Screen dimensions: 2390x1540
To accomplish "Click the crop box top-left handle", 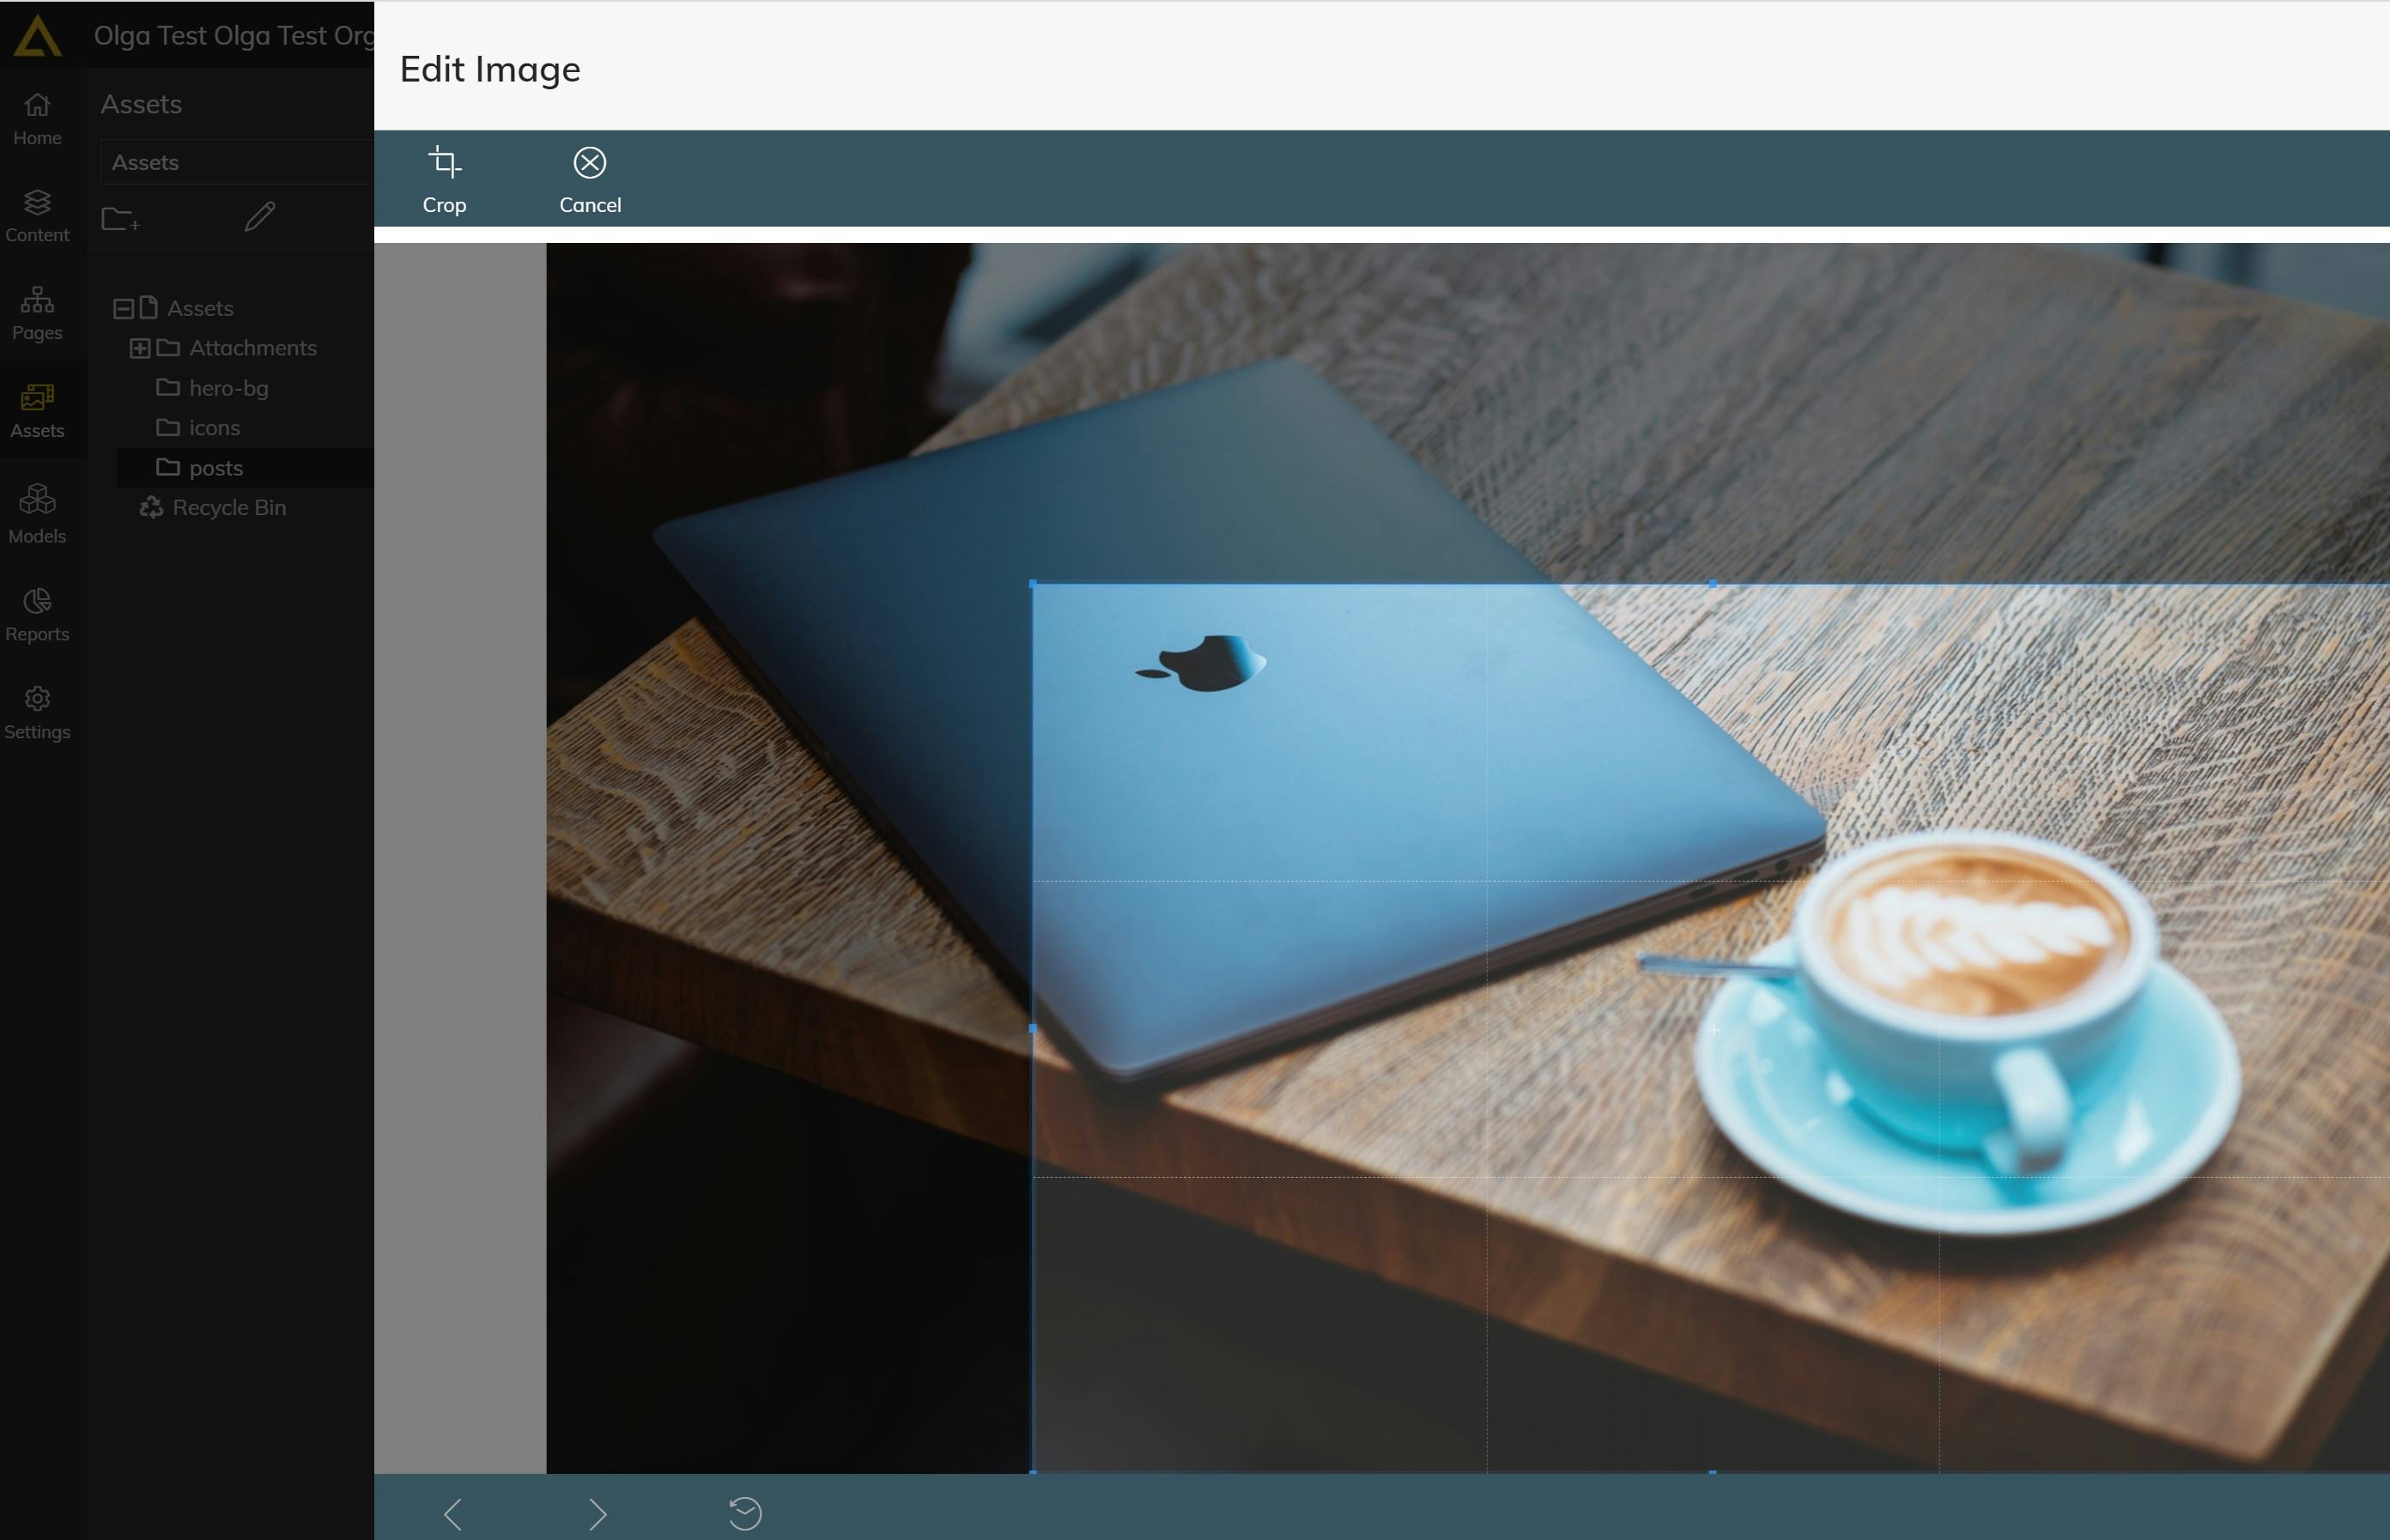I will click(x=1033, y=583).
